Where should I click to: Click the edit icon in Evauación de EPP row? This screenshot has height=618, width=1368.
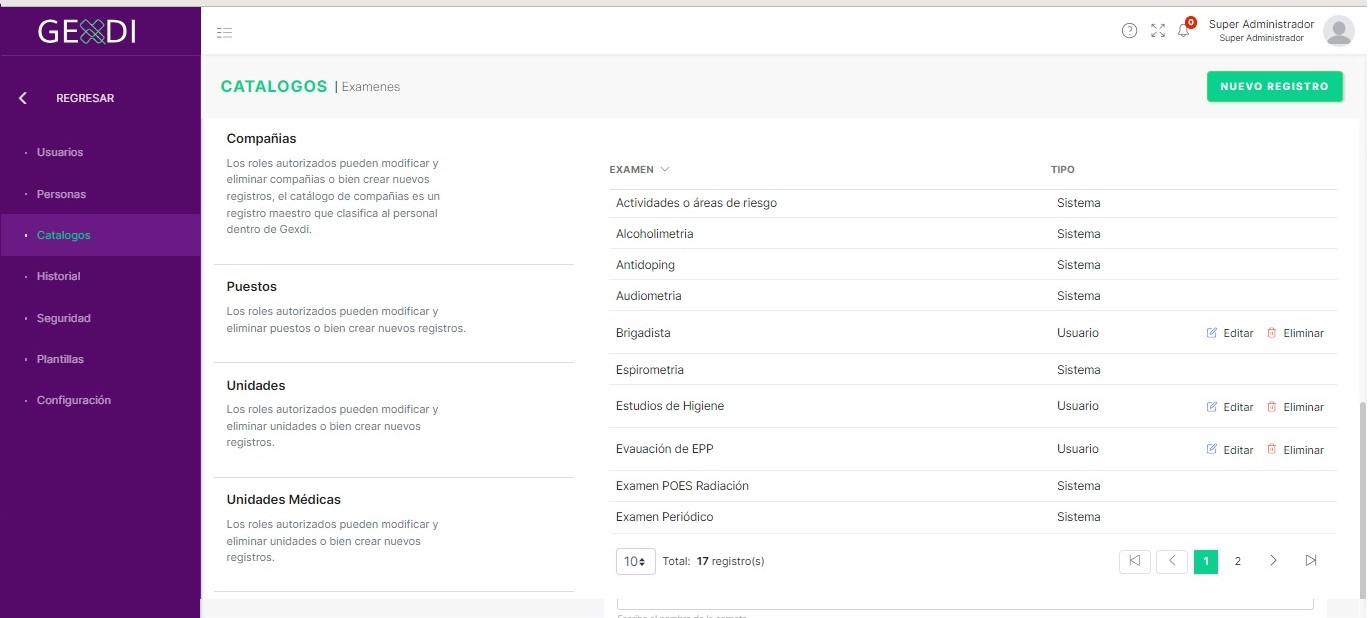[x=1212, y=450]
